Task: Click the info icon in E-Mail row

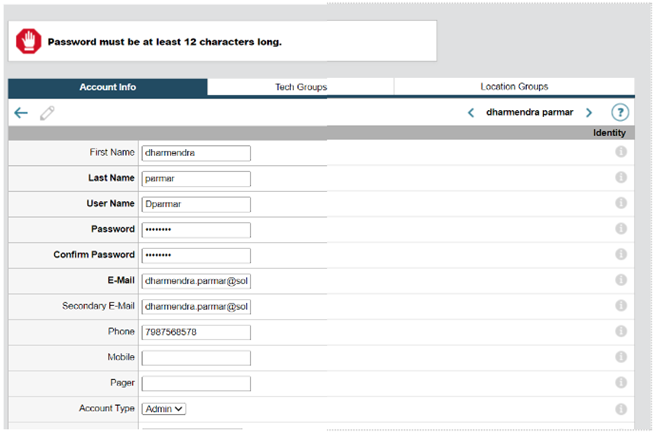Action: click(x=621, y=280)
